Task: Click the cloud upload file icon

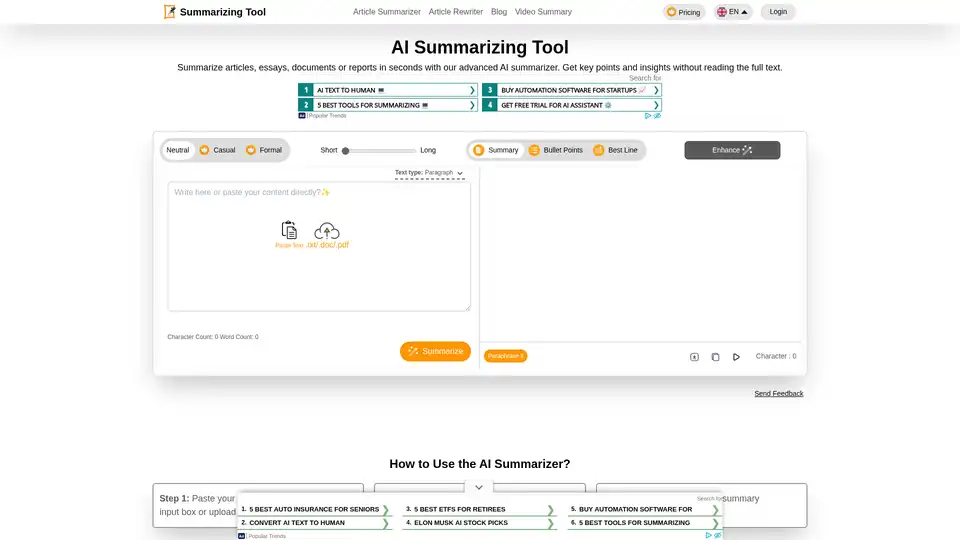Action: click(x=327, y=231)
